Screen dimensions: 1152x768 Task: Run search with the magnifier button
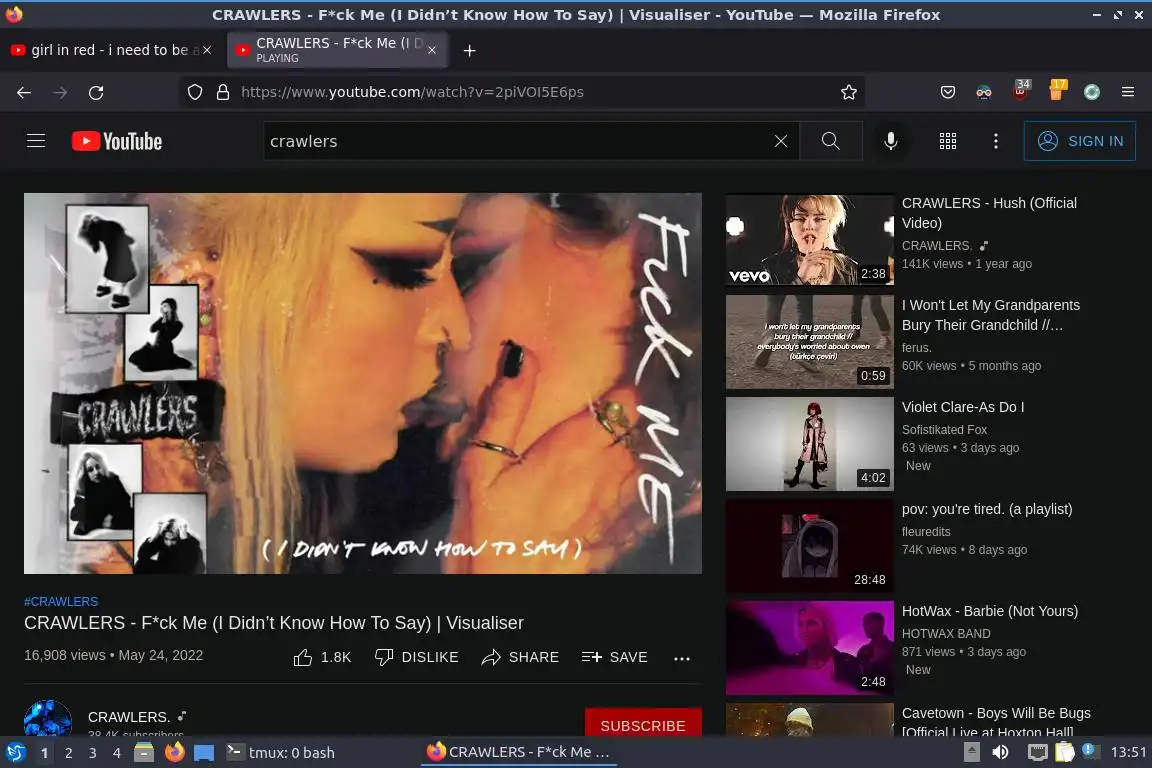point(830,141)
